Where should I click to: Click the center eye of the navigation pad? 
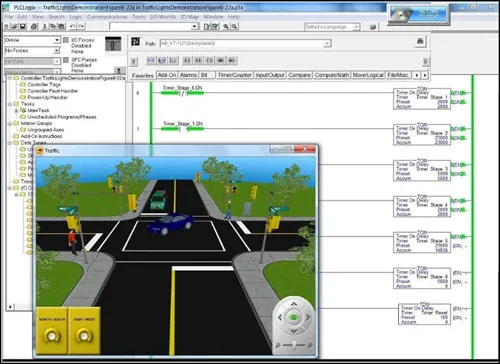tap(294, 317)
